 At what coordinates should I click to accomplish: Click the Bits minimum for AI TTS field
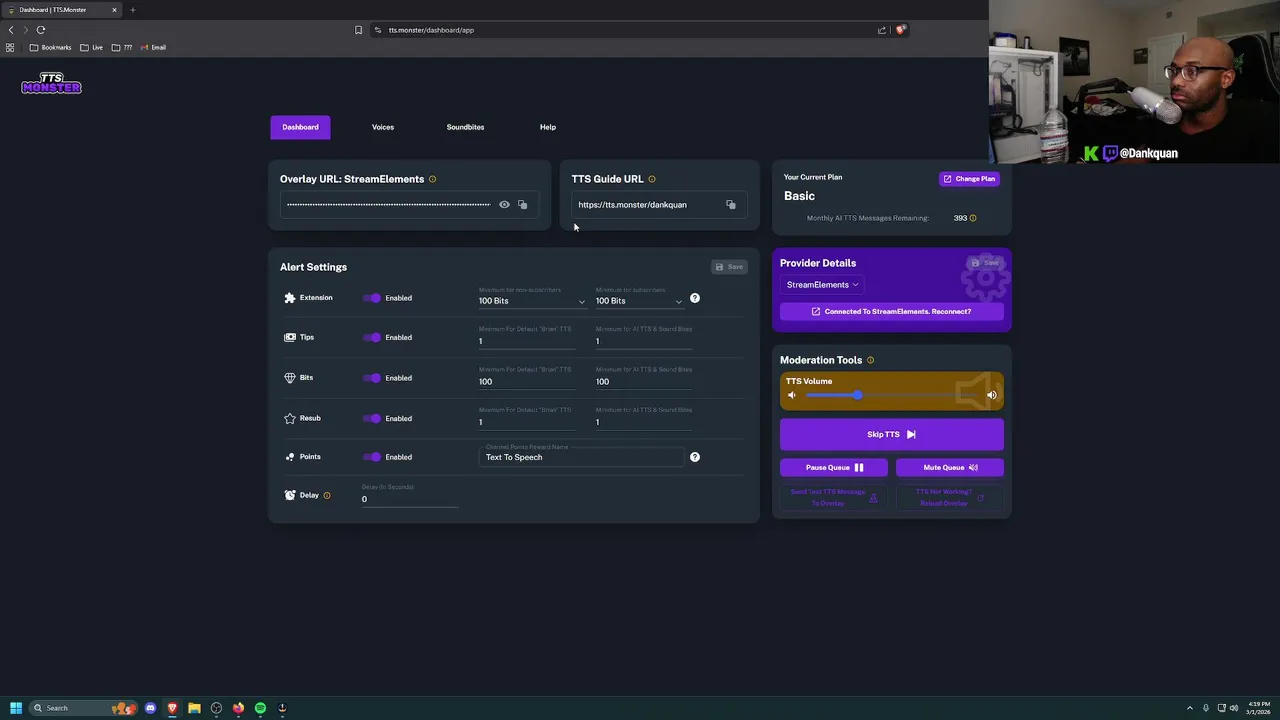coord(643,381)
